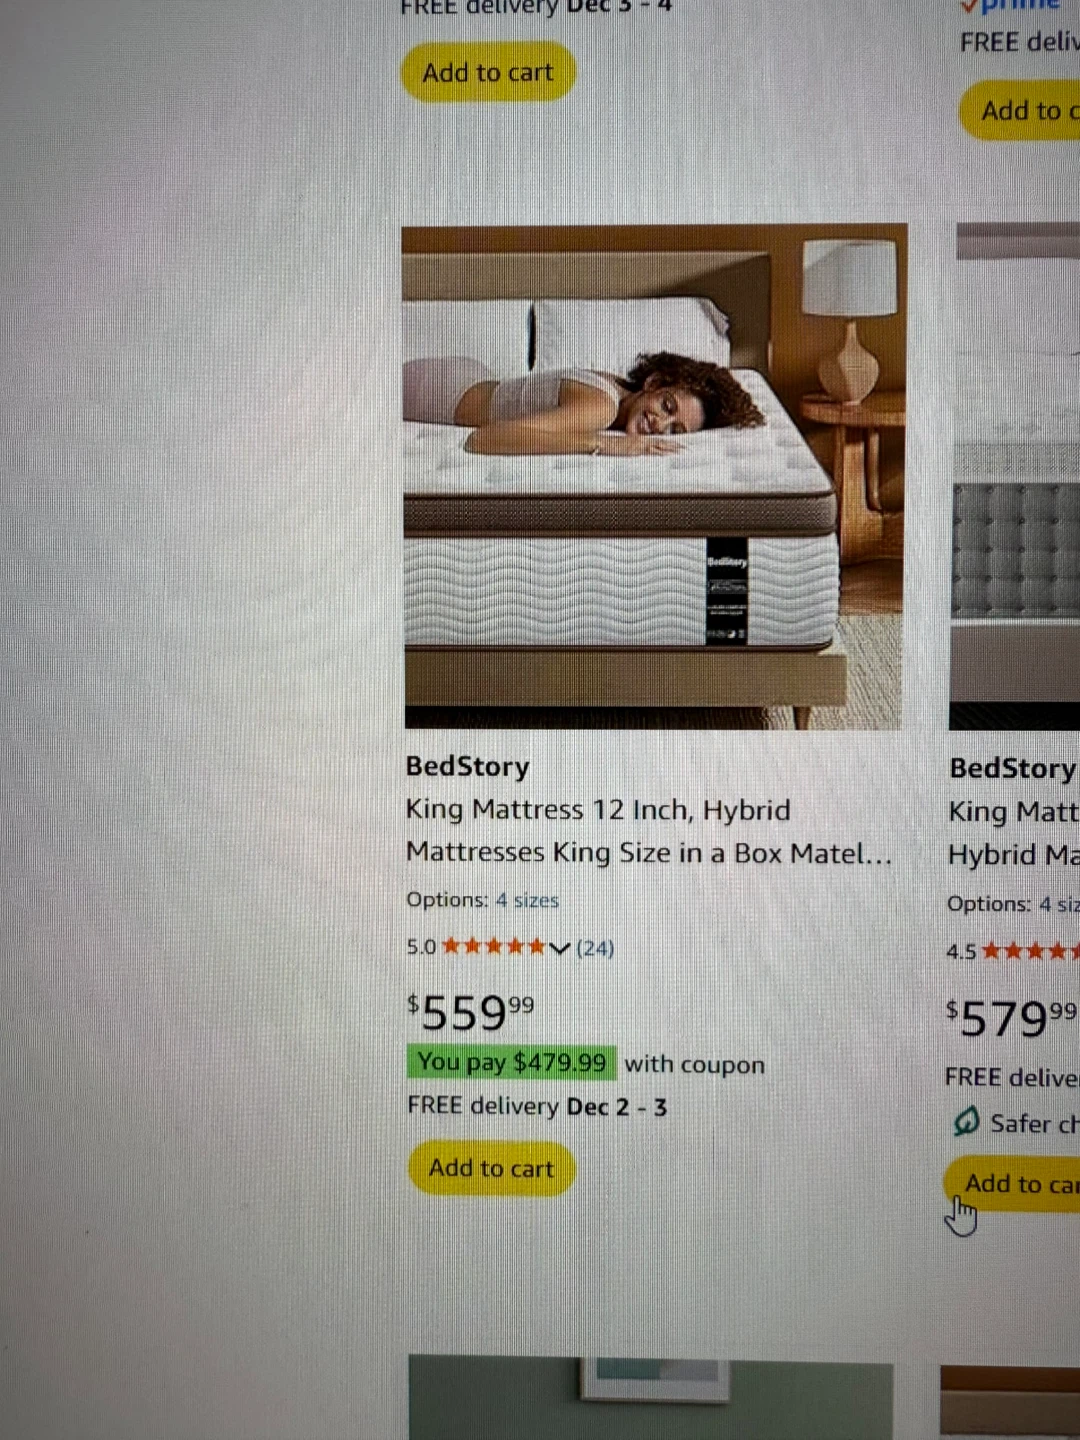
Task: Open the gray tufted mattress product image
Action: point(1015,476)
